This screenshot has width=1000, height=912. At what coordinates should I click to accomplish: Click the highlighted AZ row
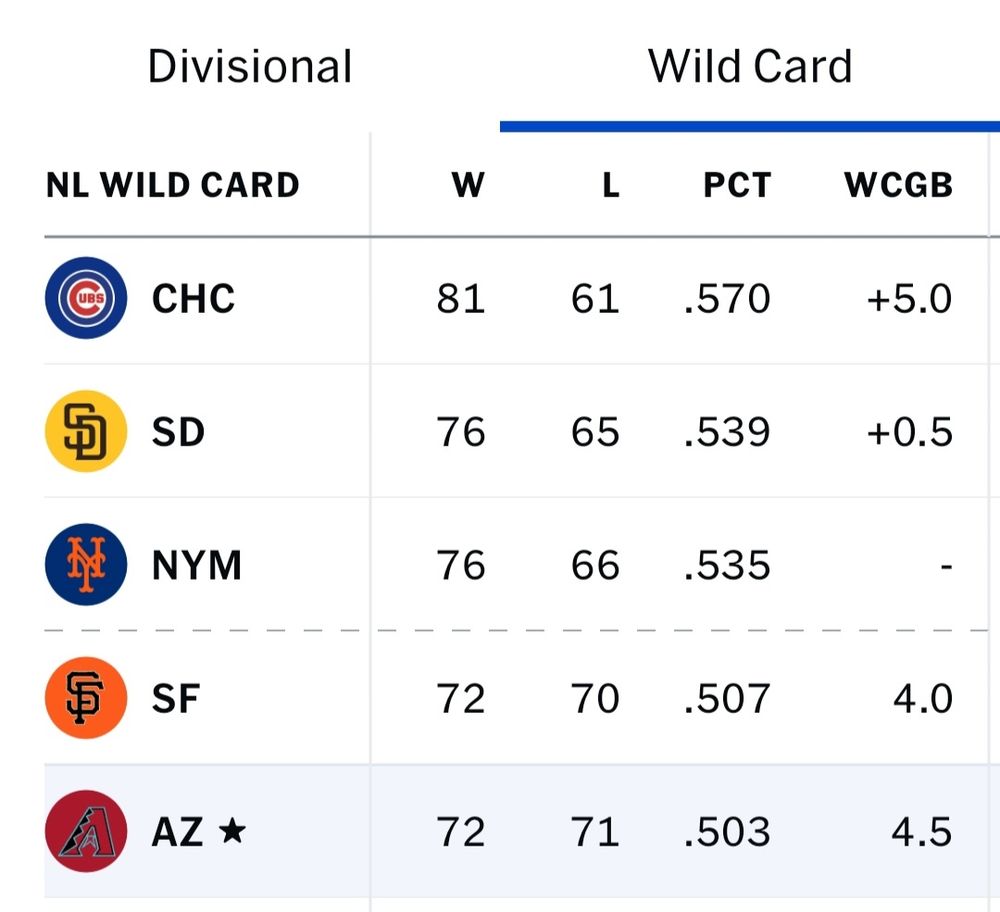click(x=500, y=831)
